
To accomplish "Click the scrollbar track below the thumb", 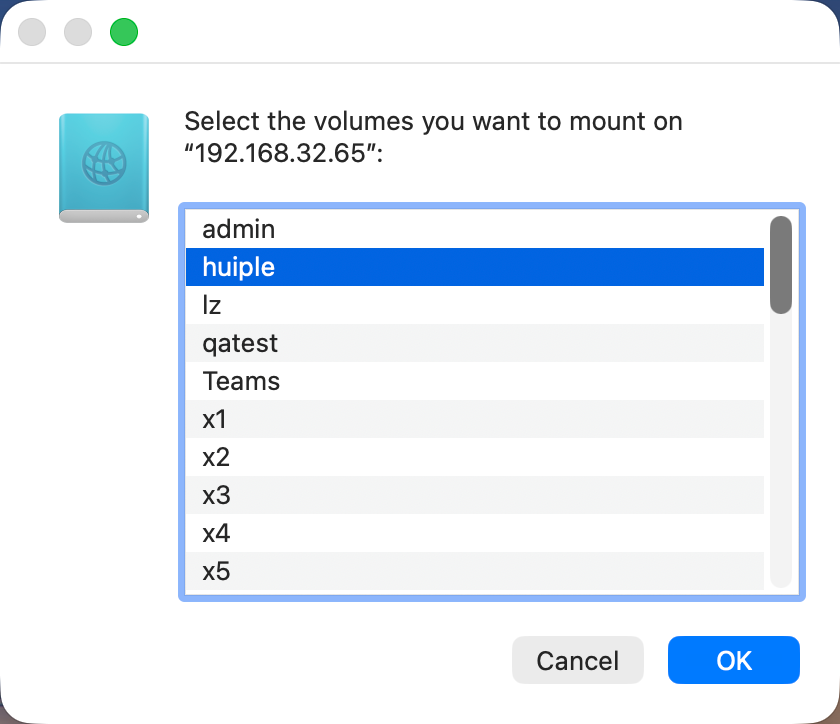I will (x=781, y=450).
